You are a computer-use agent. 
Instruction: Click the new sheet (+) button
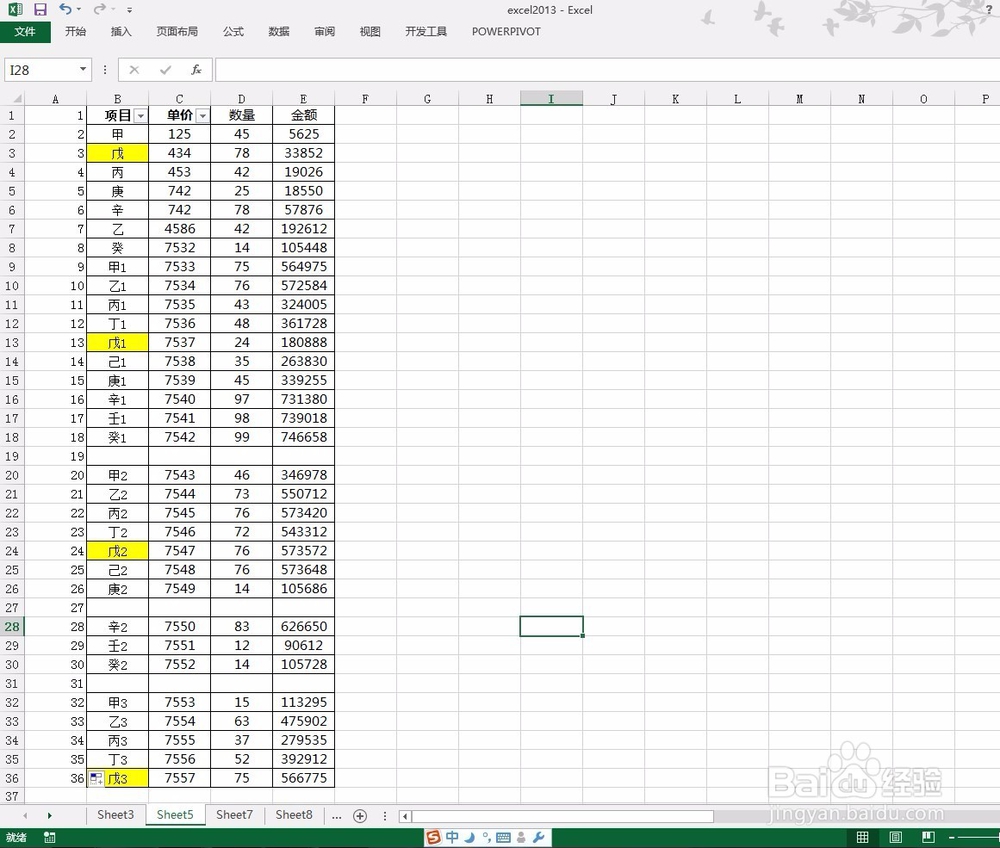[360, 816]
